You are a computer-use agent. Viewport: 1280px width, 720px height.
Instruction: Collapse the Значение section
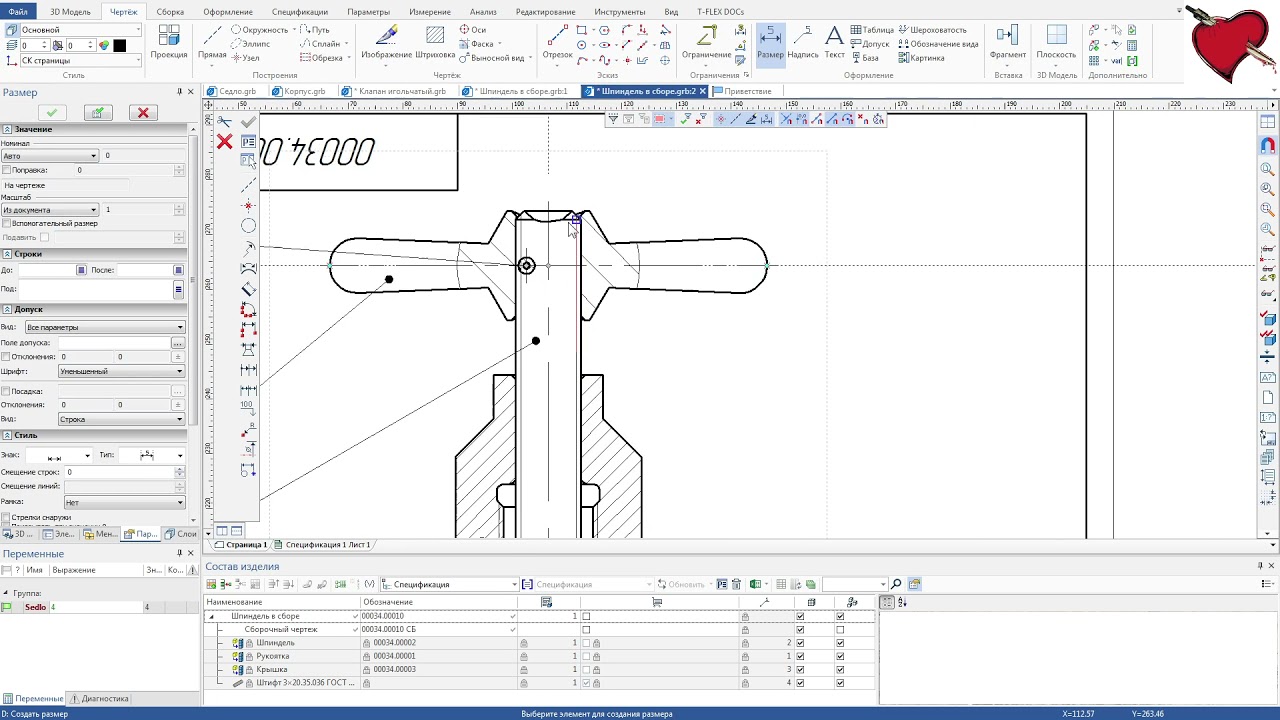pyautogui.click(x=6, y=129)
